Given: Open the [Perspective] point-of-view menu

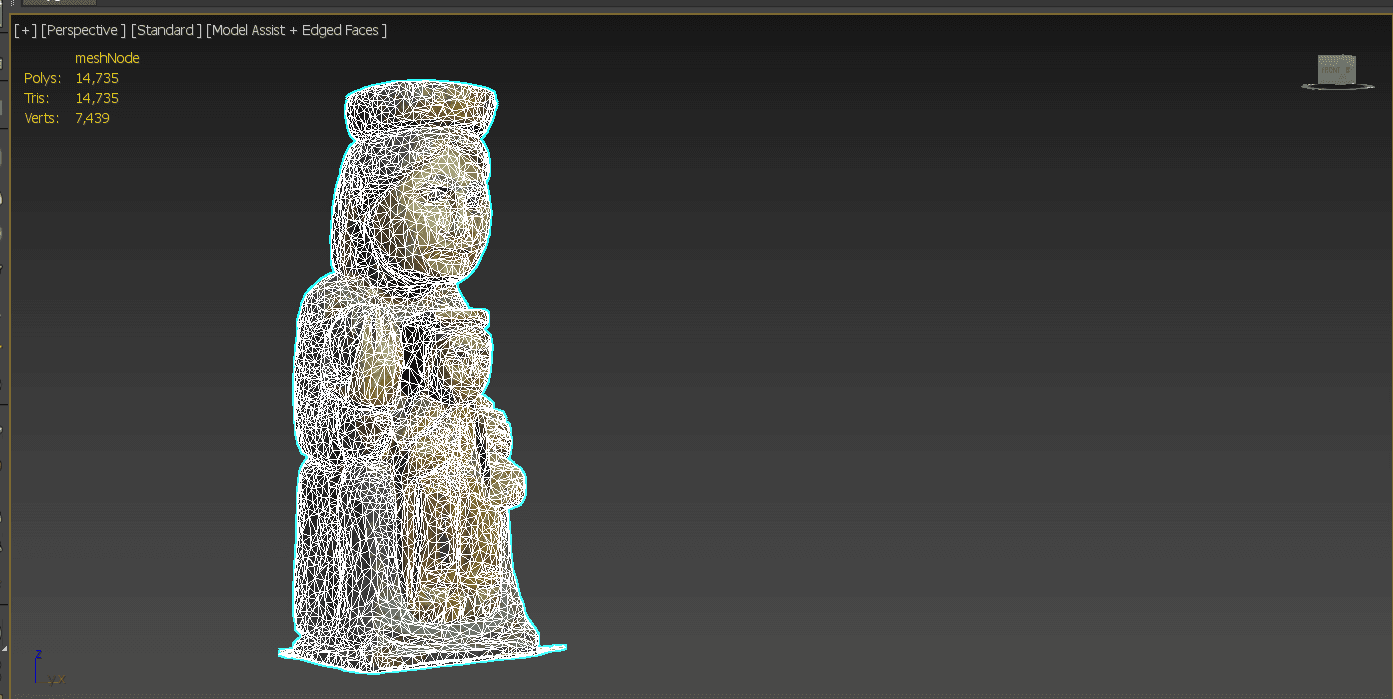Looking at the screenshot, I should (84, 30).
